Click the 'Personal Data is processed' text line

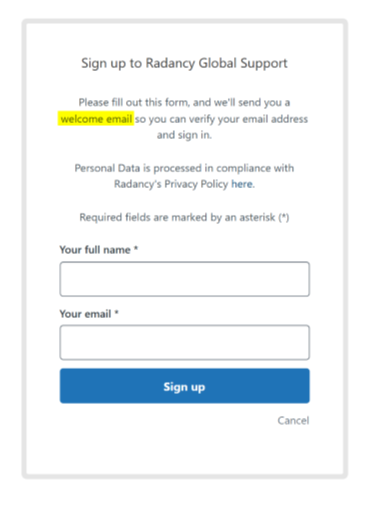[184, 168]
